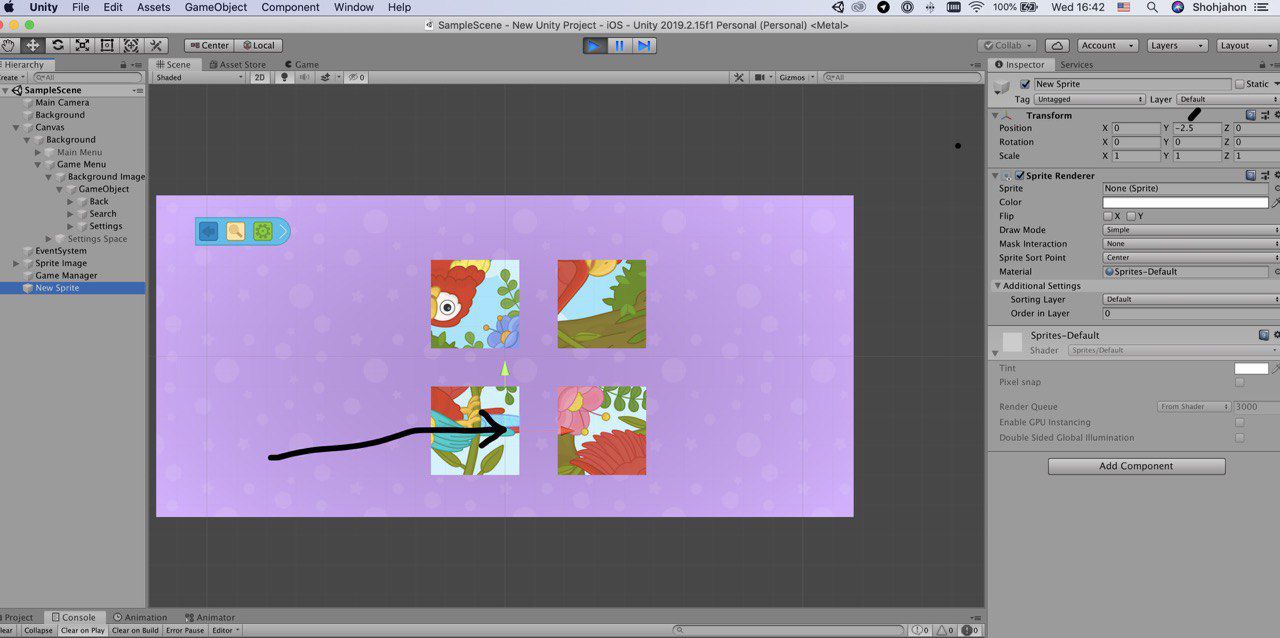Open the Tag dropdown

tap(1089, 99)
